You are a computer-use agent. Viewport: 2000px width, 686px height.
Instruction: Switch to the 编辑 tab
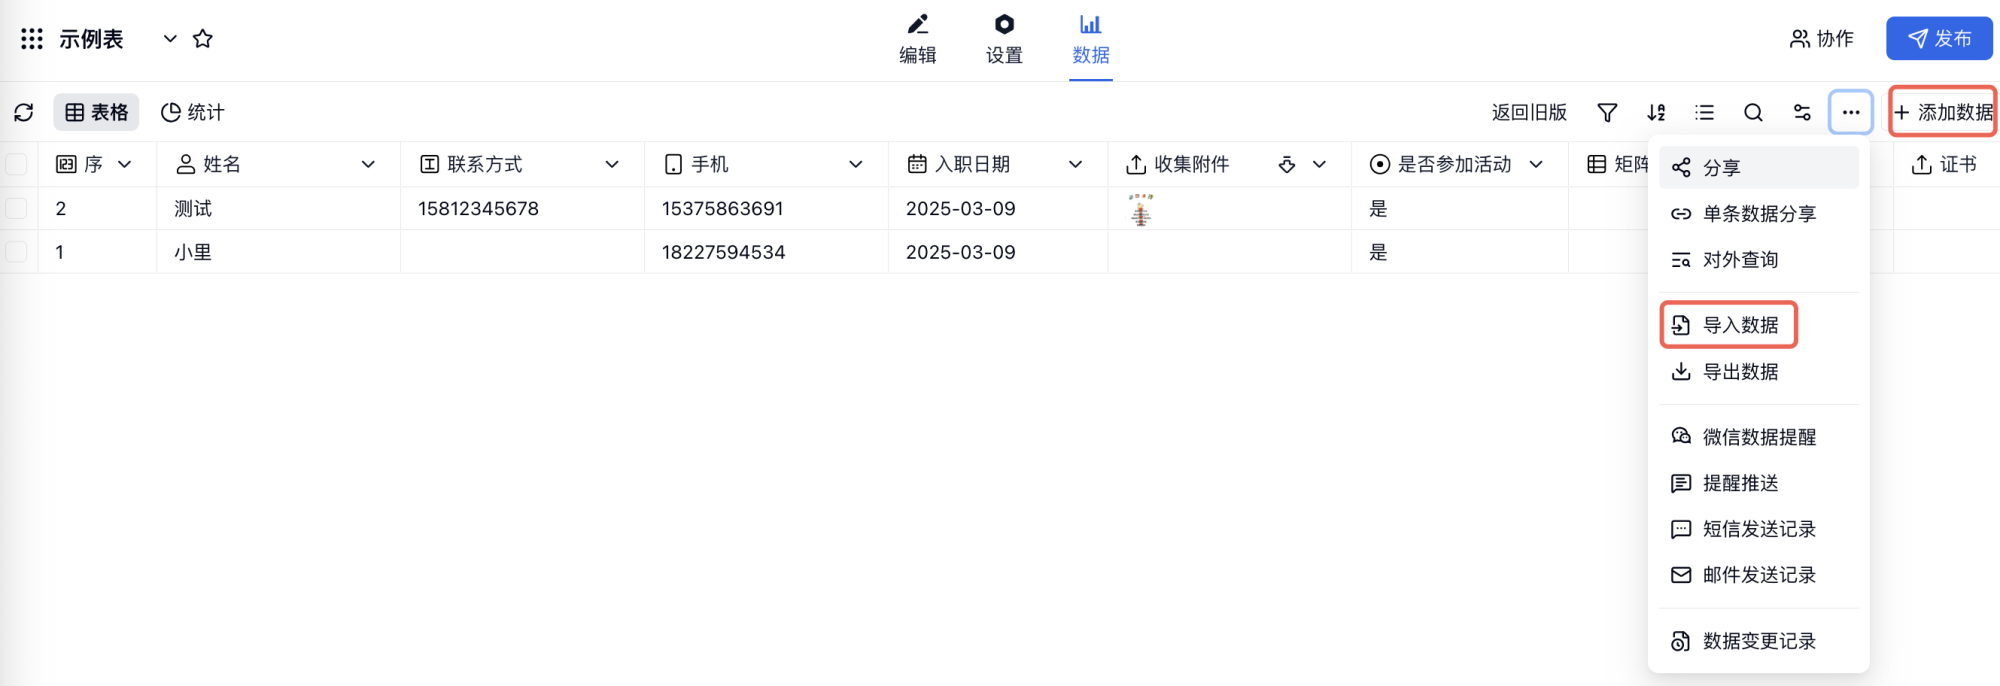point(918,40)
